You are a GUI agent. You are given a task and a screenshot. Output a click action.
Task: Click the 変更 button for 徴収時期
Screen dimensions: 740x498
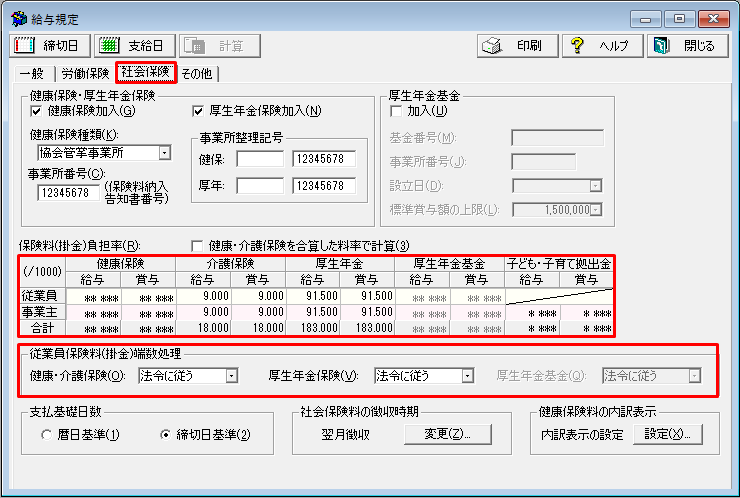[447, 434]
